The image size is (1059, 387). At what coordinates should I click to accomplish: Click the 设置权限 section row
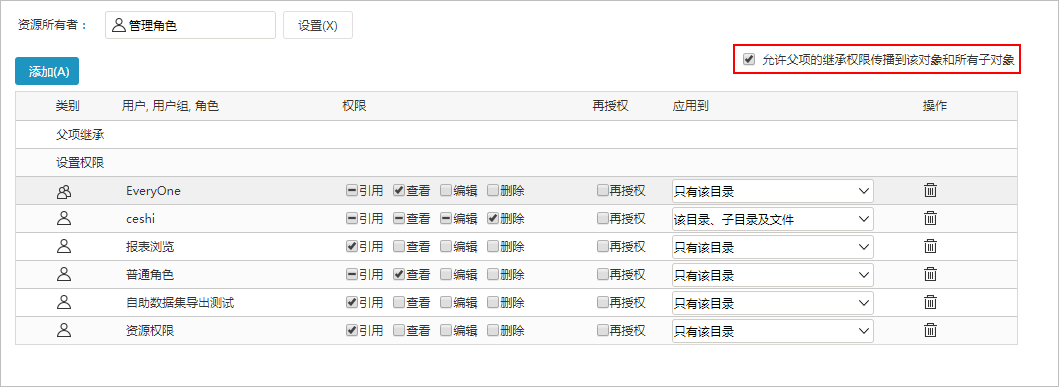tap(516, 163)
